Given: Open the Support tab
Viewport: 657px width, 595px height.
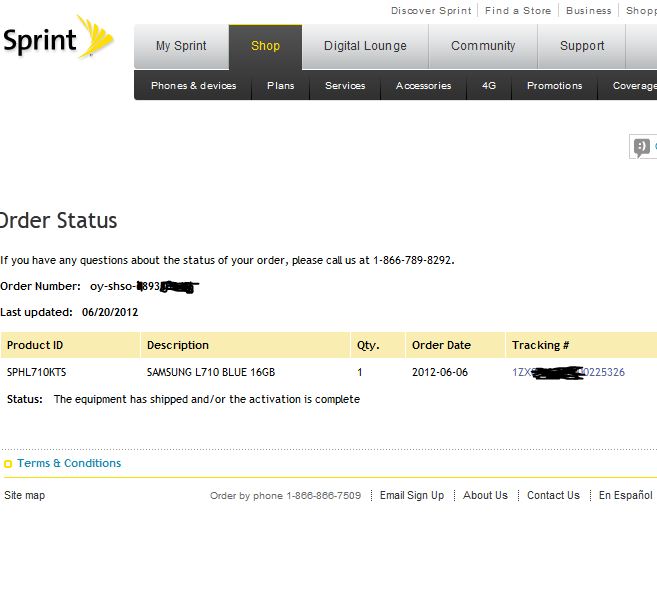Looking at the screenshot, I should pos(582,46).
